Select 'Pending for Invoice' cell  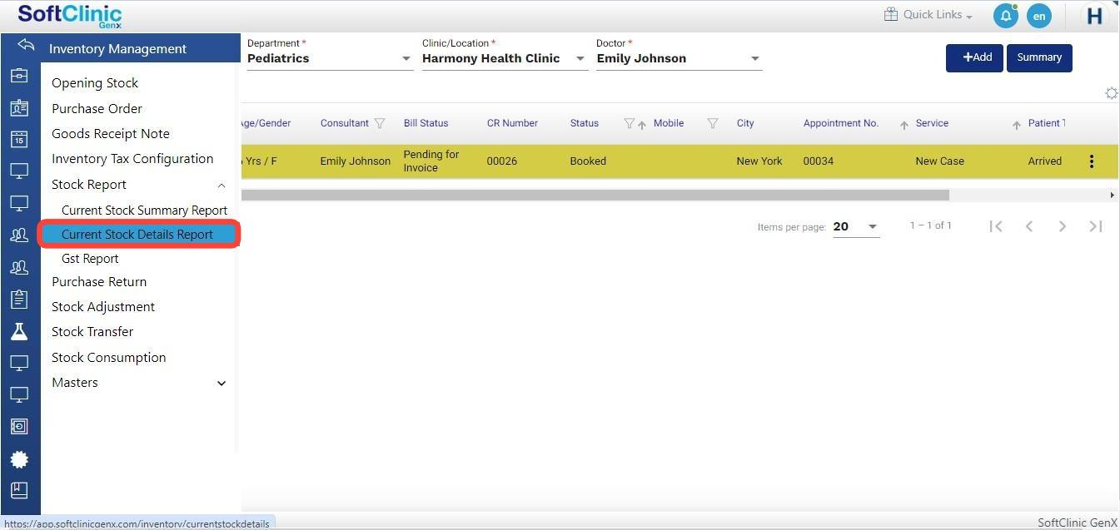[x=431, y=161]
